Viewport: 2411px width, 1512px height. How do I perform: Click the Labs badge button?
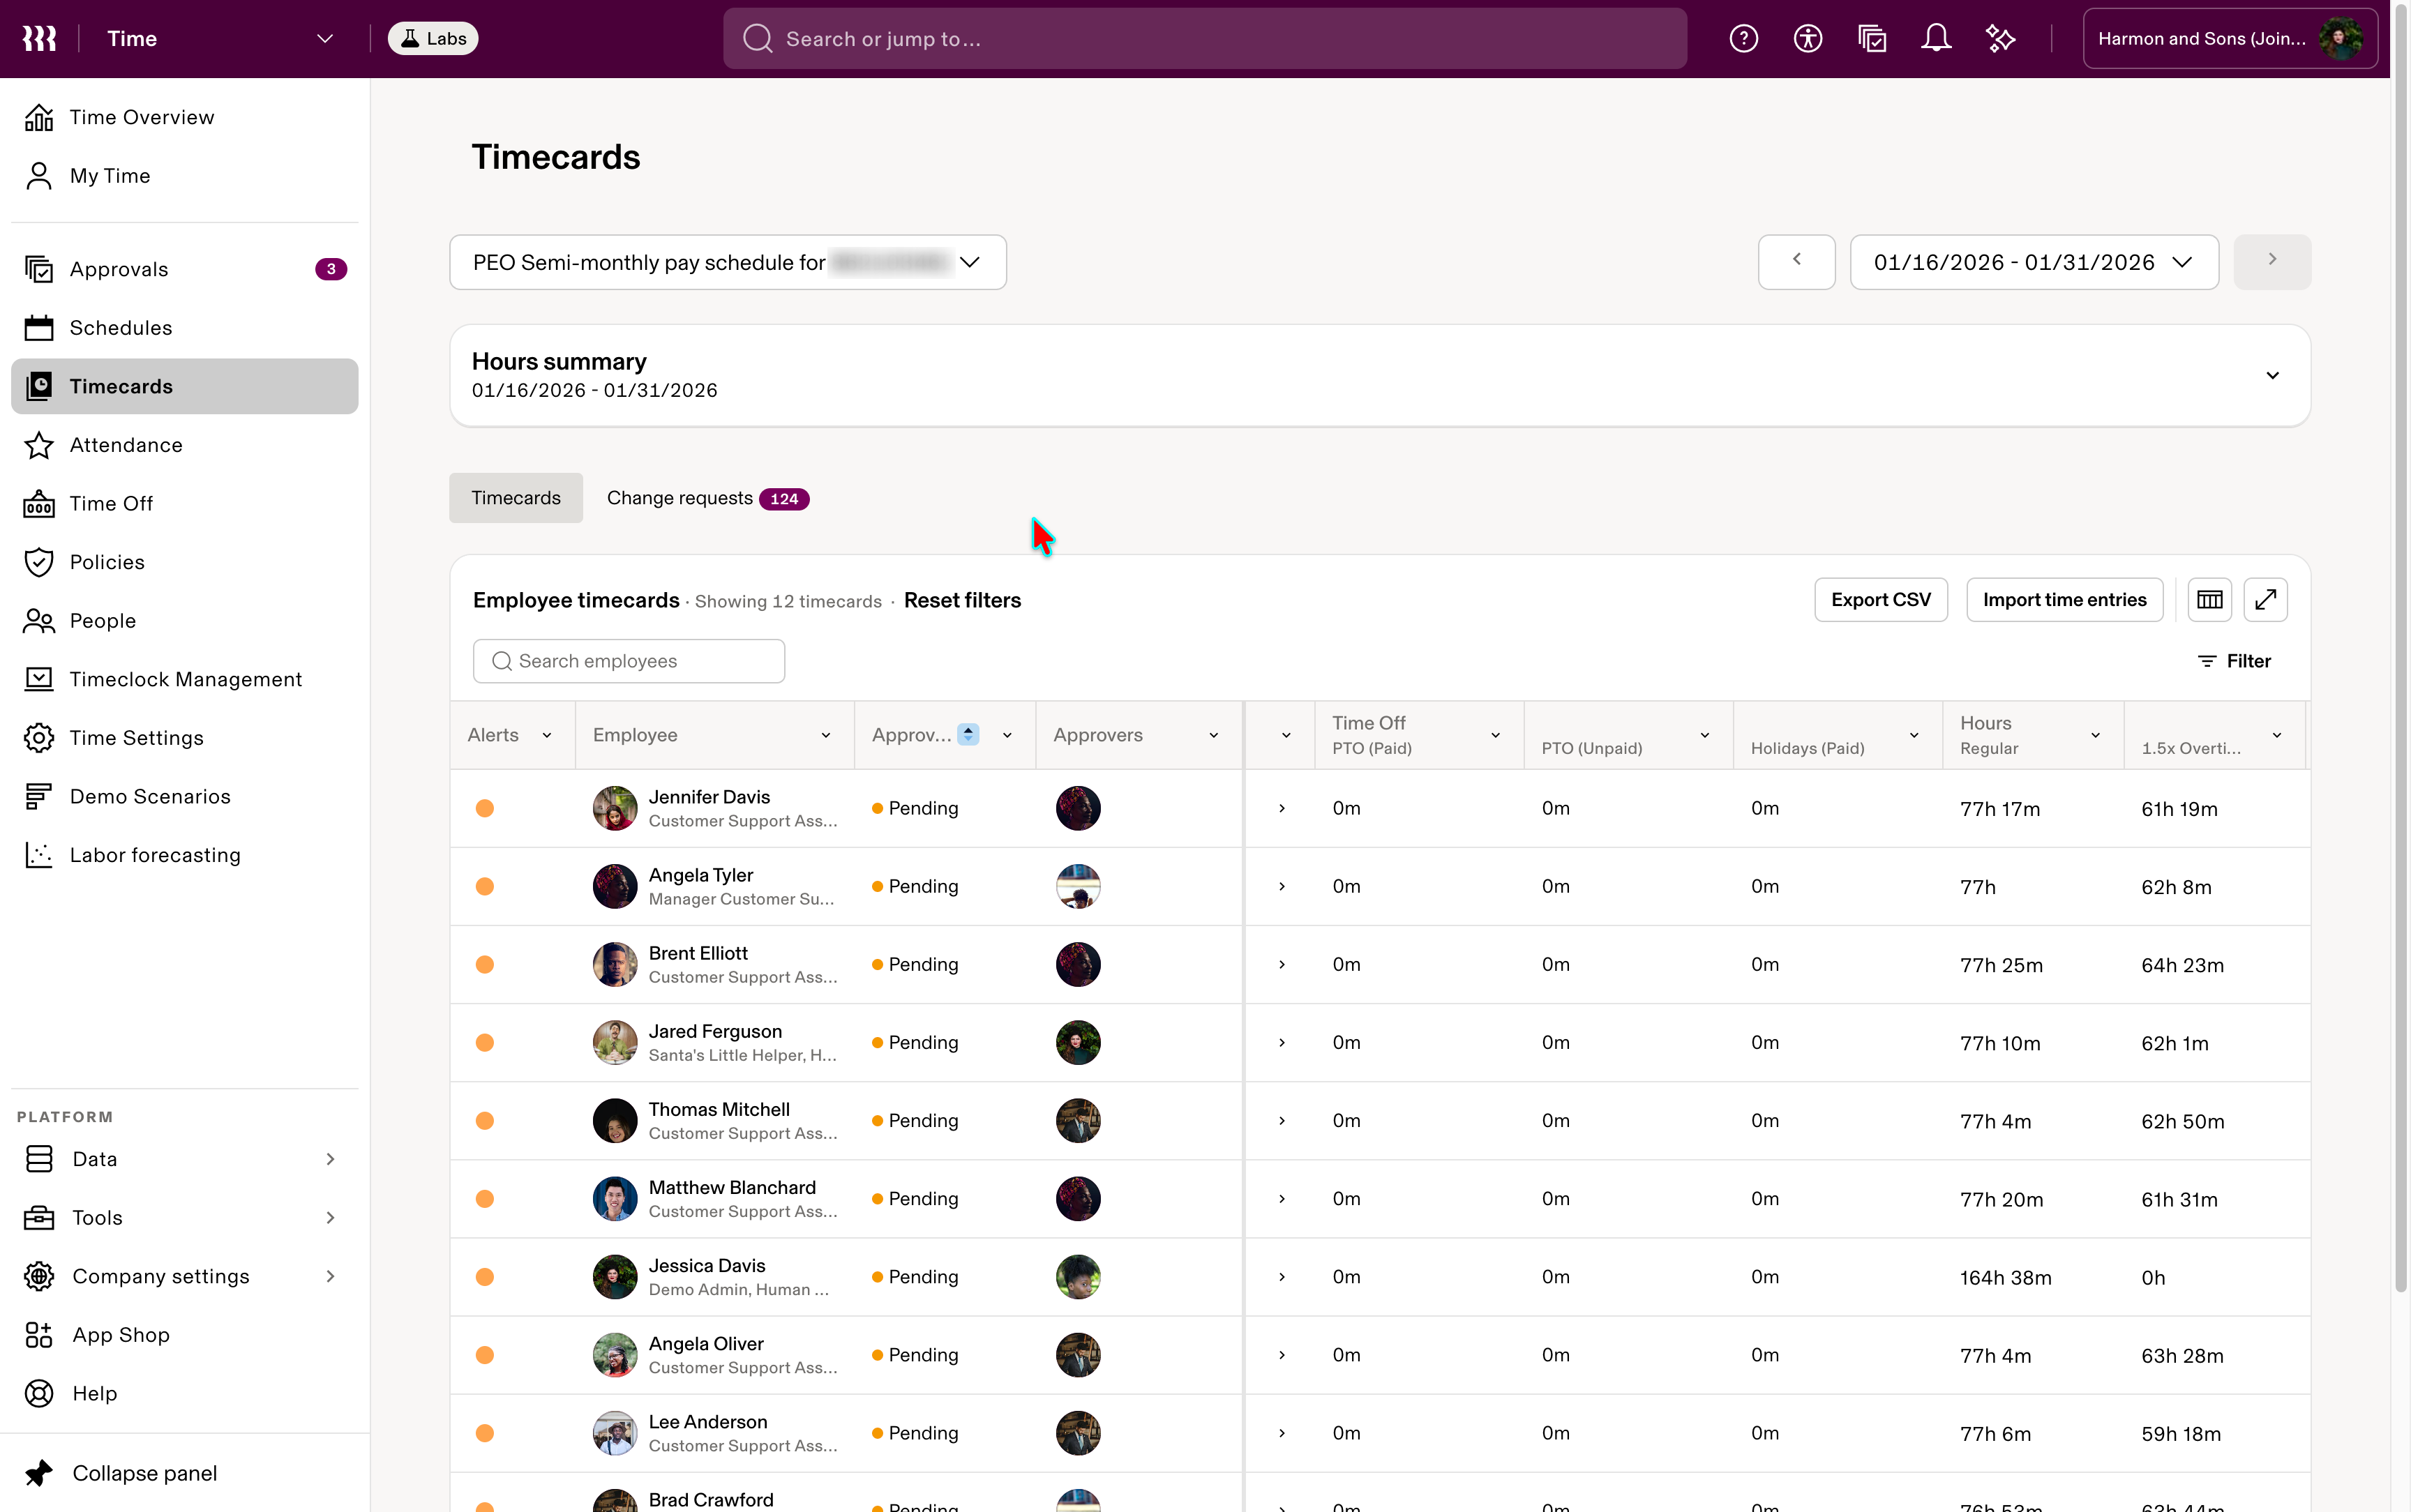coord(433,38)
